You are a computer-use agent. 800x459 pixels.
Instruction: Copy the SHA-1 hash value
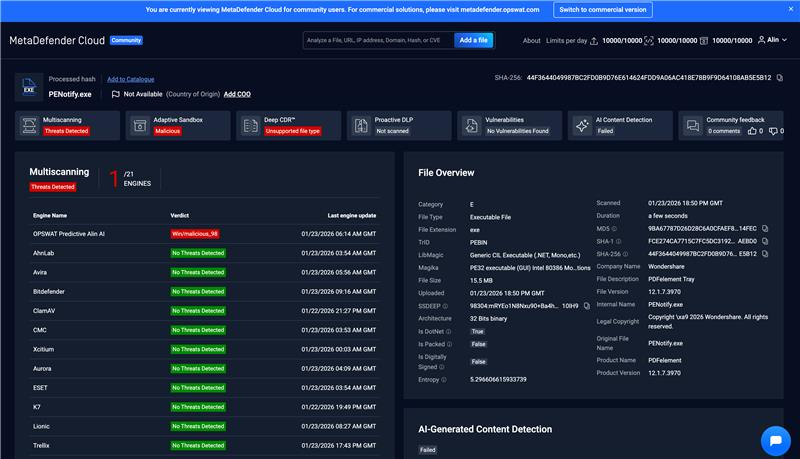click(765, 241)
